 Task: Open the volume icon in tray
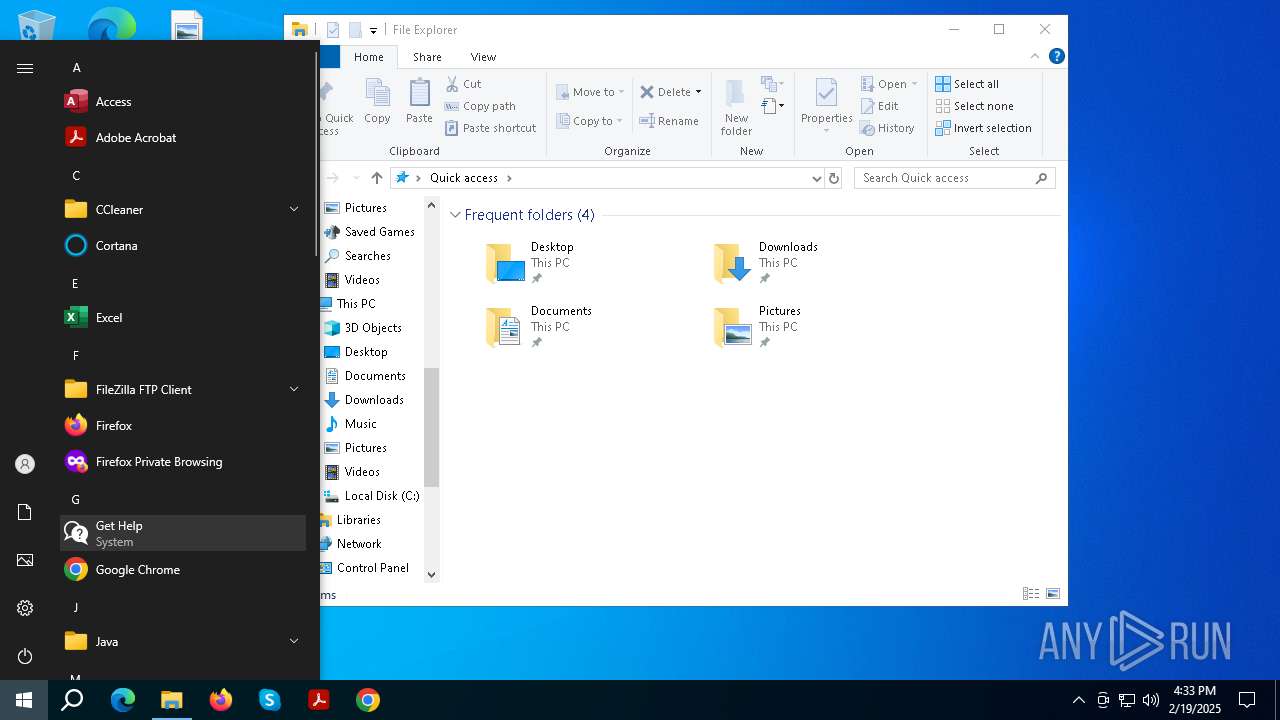(x=1151, y=700)
